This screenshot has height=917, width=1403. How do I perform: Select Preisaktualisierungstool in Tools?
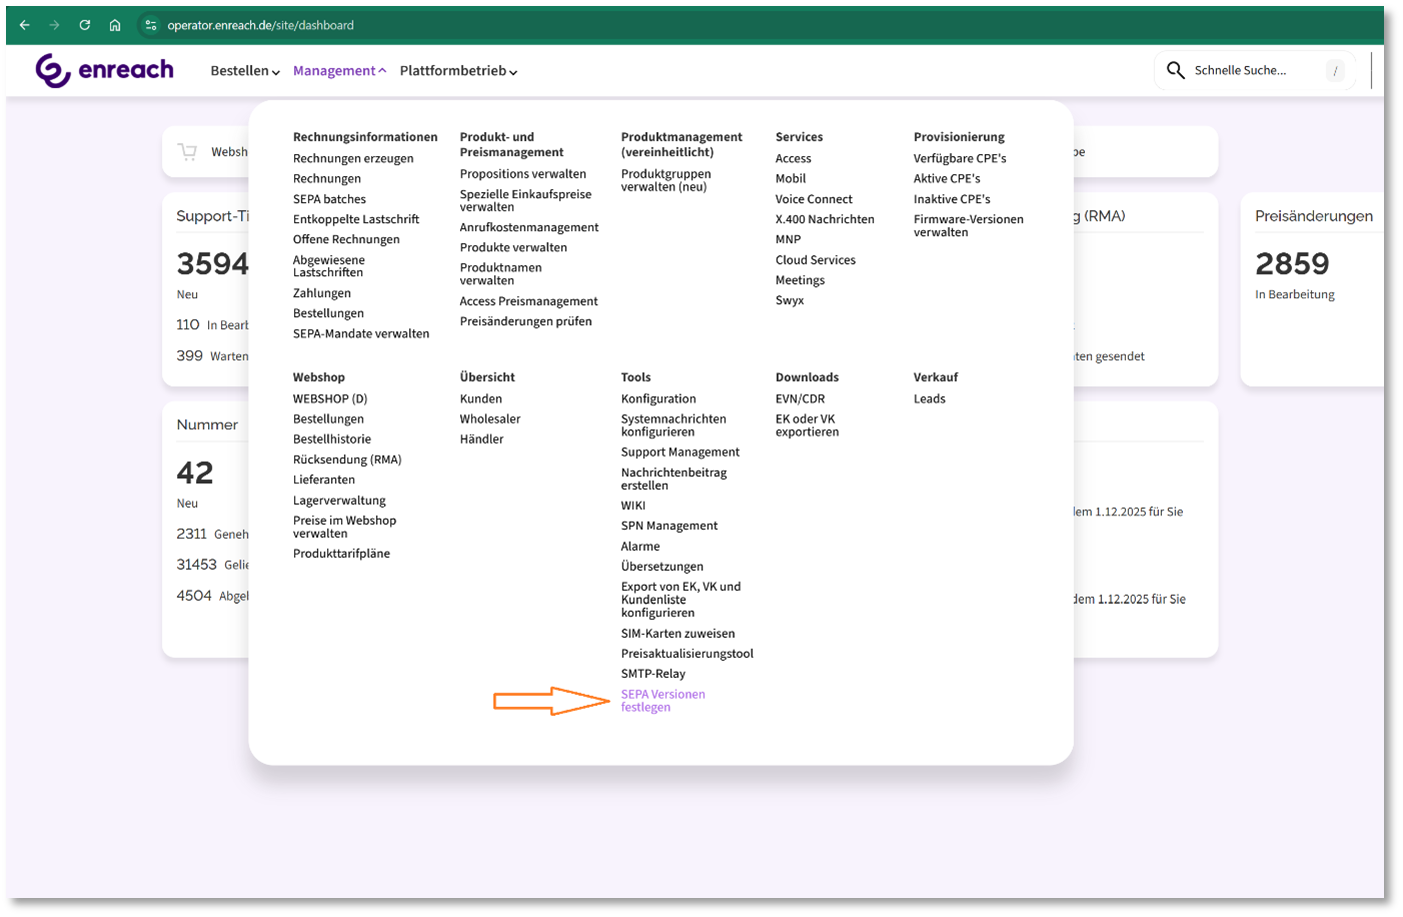pyautogui.click(x=686, y=653)
